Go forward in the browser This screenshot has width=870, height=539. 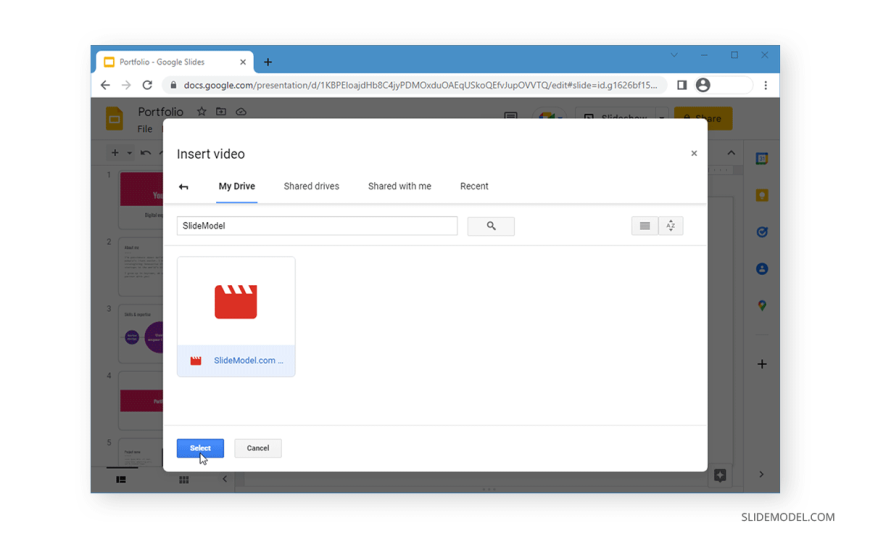[x=127, y=85]
